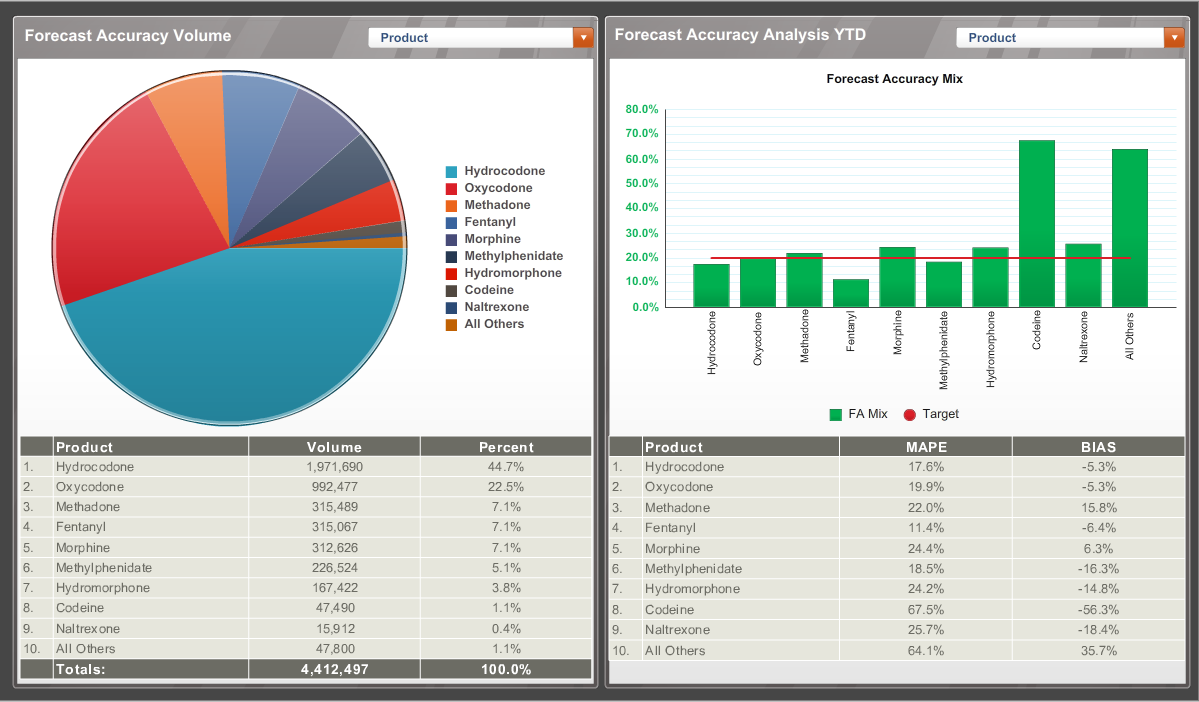The height and width of the screenshot is (702, 1199).
Task: Click the Fentanyl bar in the bar chart
Action: (851, 290)
